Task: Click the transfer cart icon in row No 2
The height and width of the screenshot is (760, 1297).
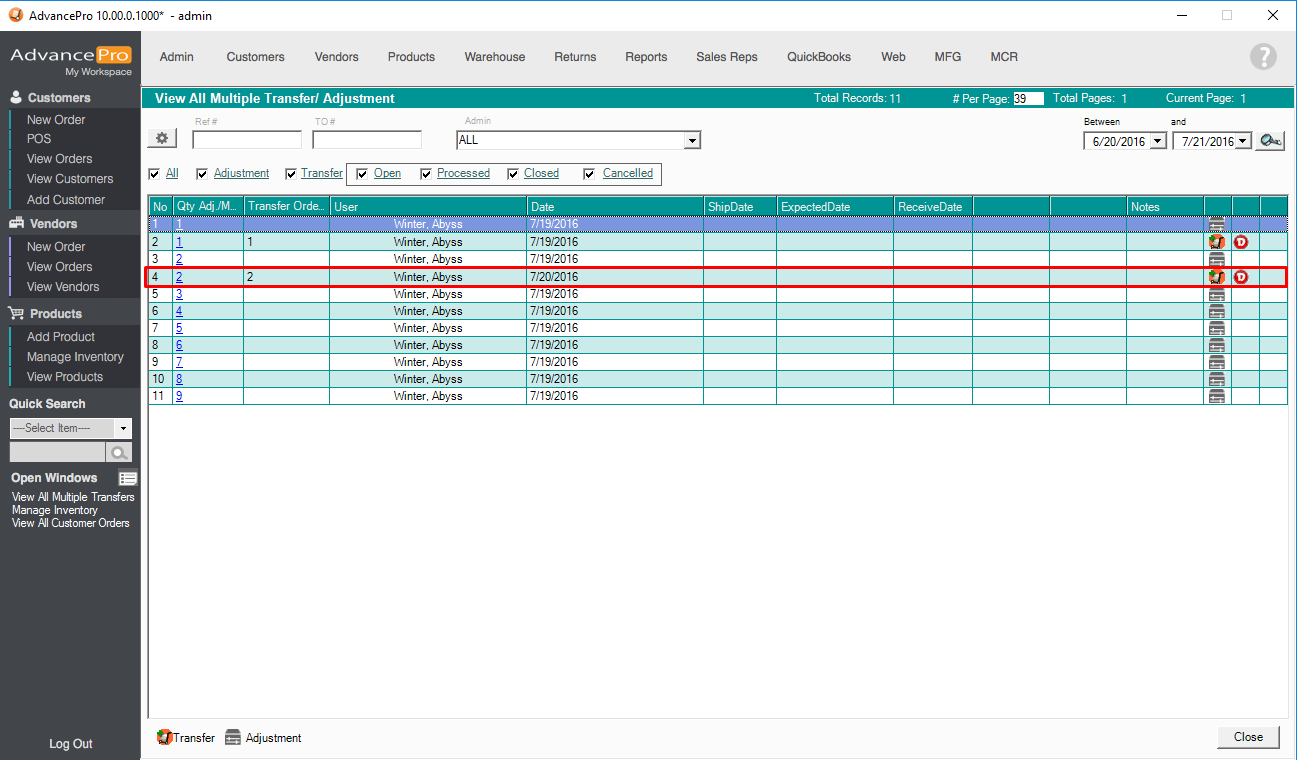Action: 1217,242
